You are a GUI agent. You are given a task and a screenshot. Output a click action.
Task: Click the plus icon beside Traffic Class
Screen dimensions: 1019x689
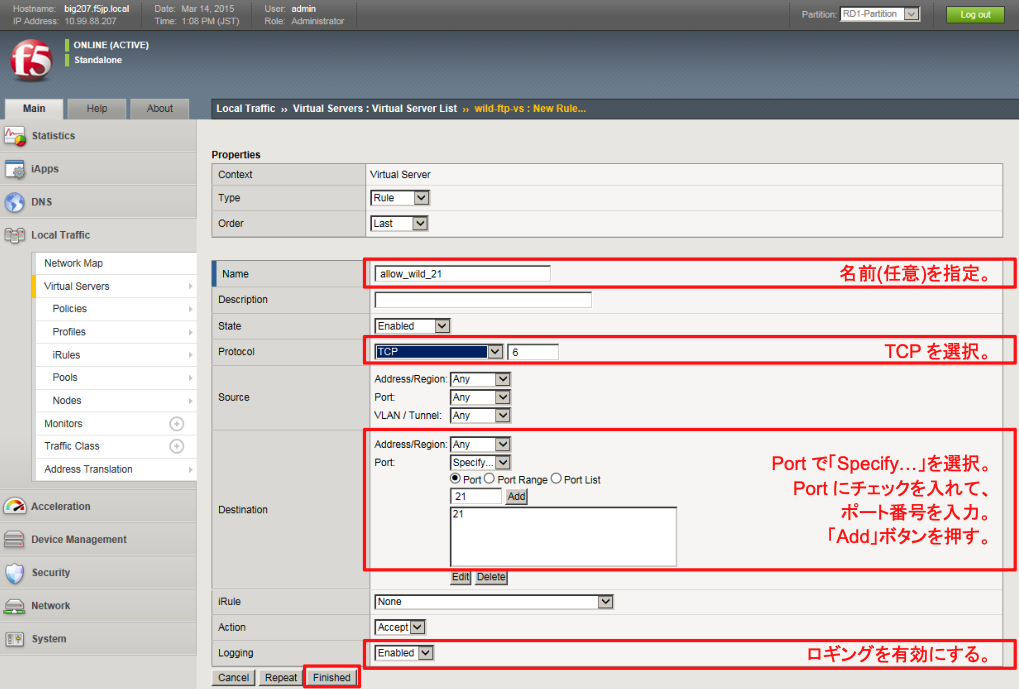(176, 447)
